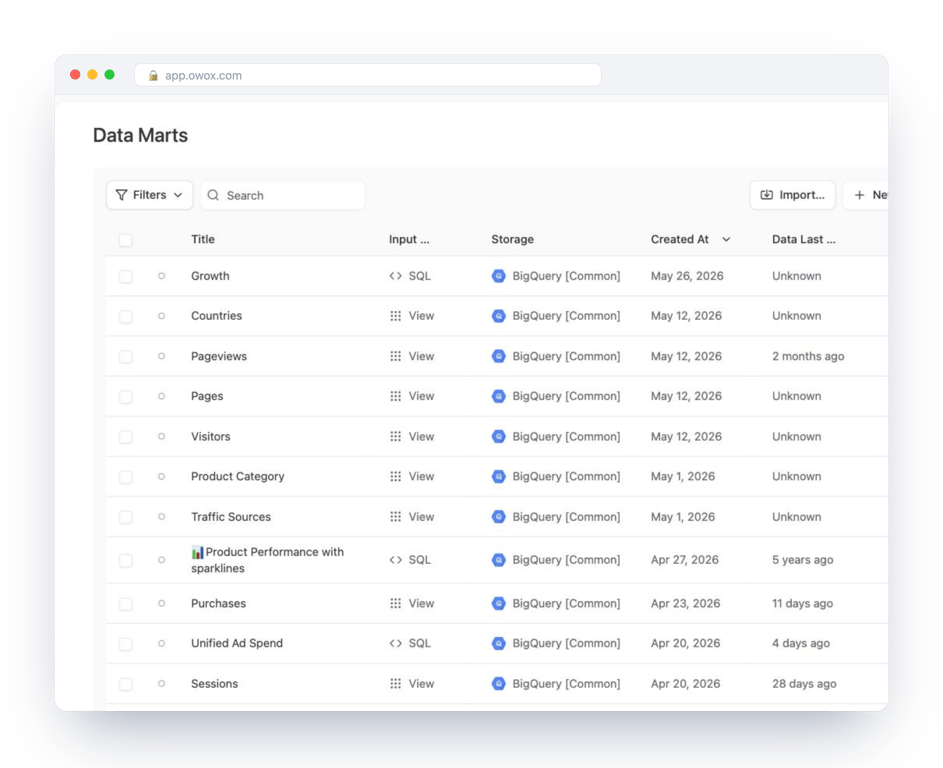Click the BigQuery icon in Traffic Sources row
This screenshot has height=768, width=943.
[x=499, y=517]
